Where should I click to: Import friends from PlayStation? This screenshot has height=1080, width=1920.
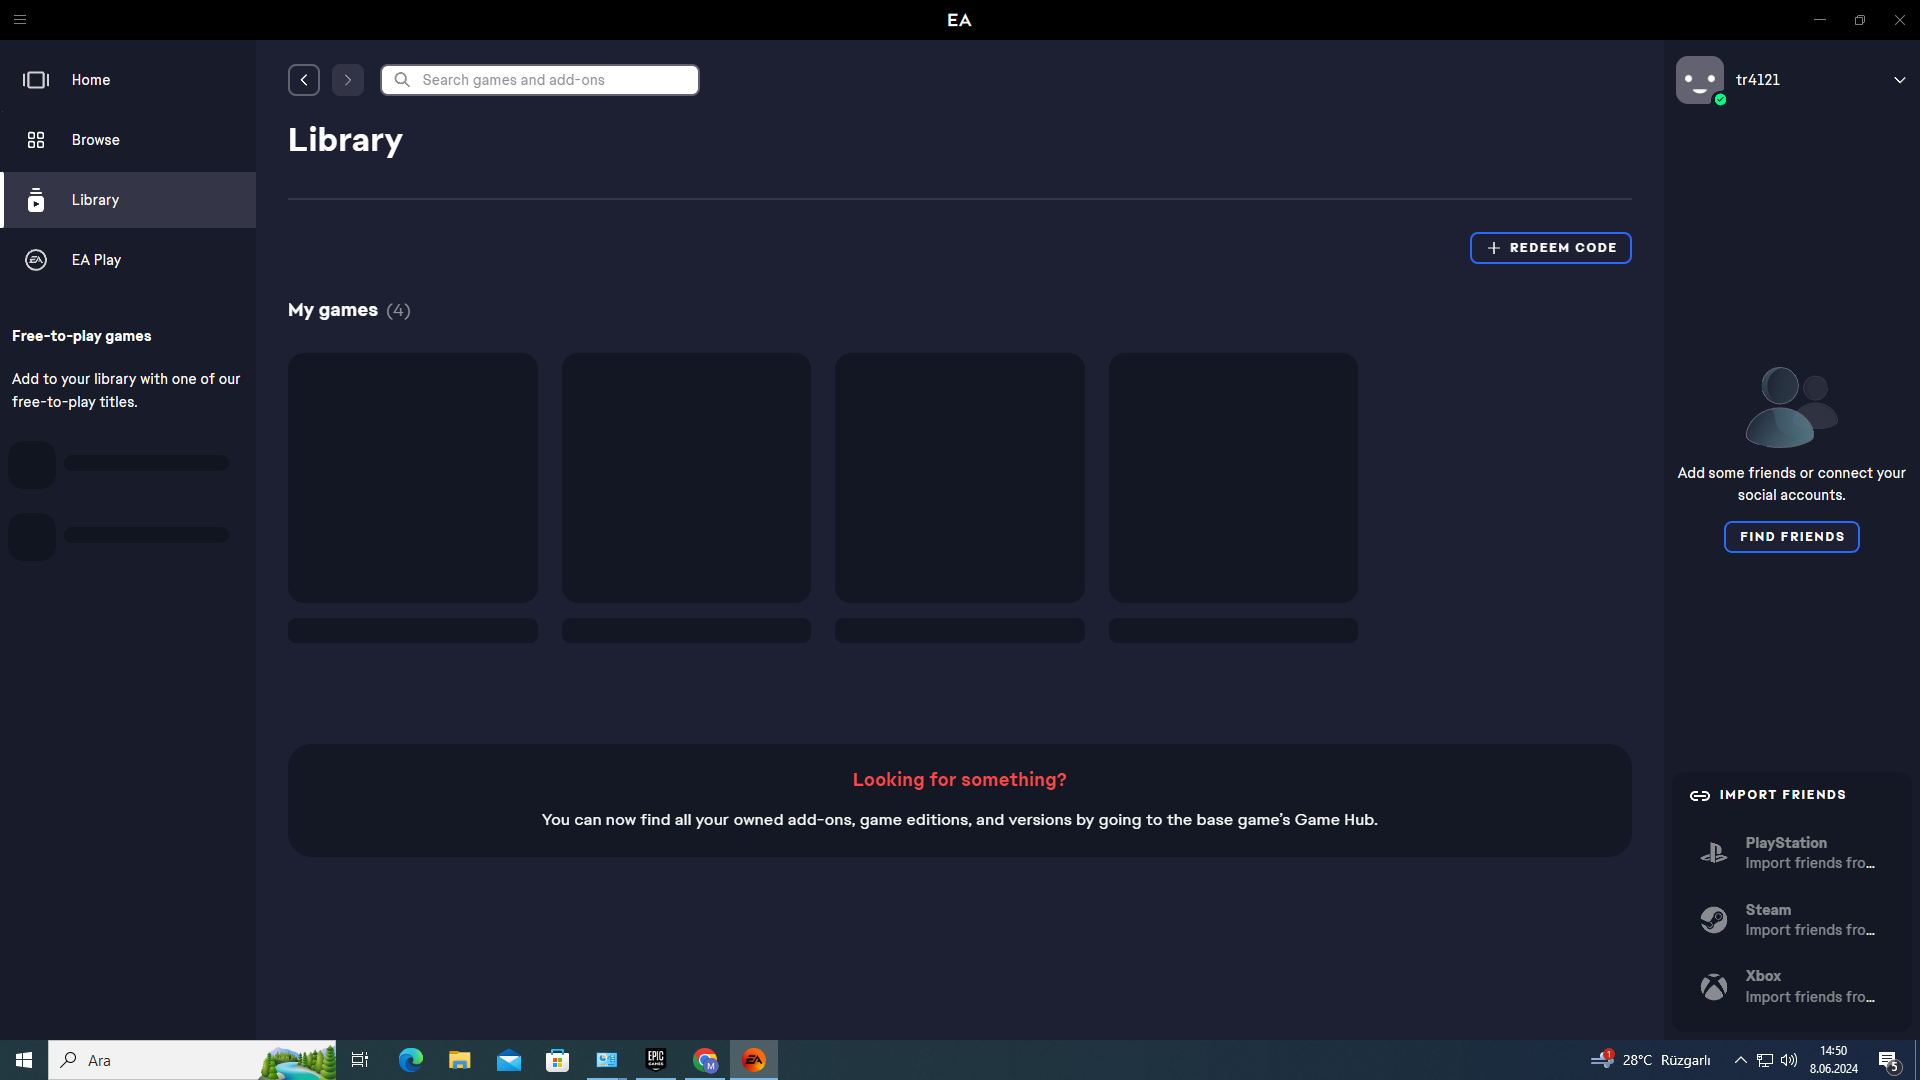pos(1792,853)
